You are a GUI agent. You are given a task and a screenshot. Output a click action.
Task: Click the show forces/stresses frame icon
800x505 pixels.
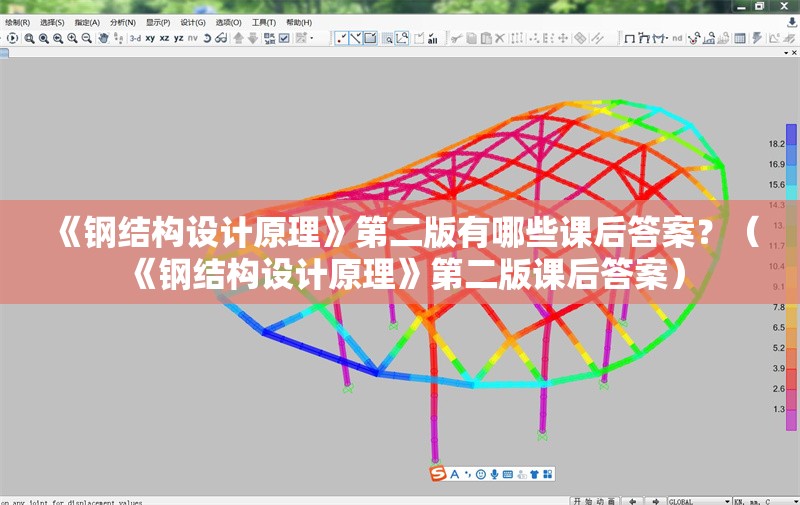coord(660,38)
